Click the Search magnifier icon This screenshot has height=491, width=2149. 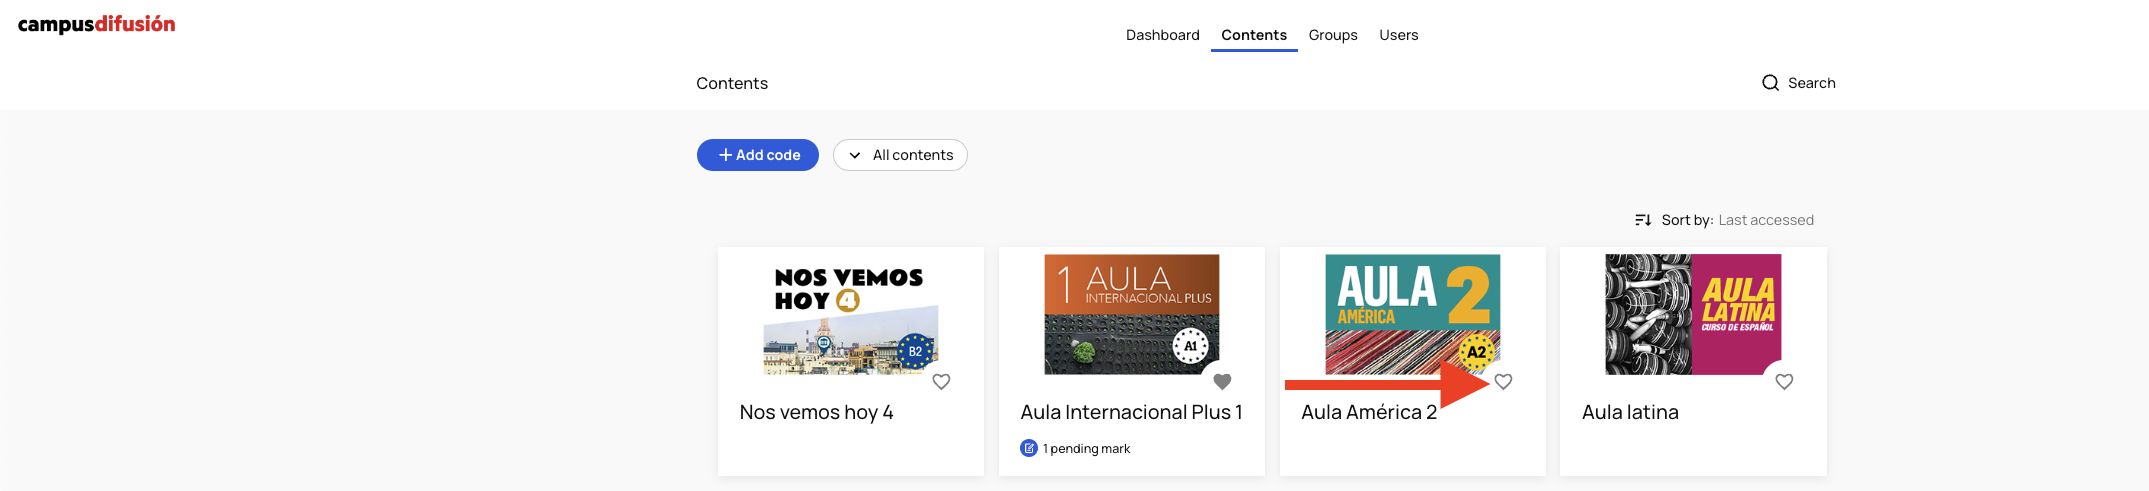1770,83
